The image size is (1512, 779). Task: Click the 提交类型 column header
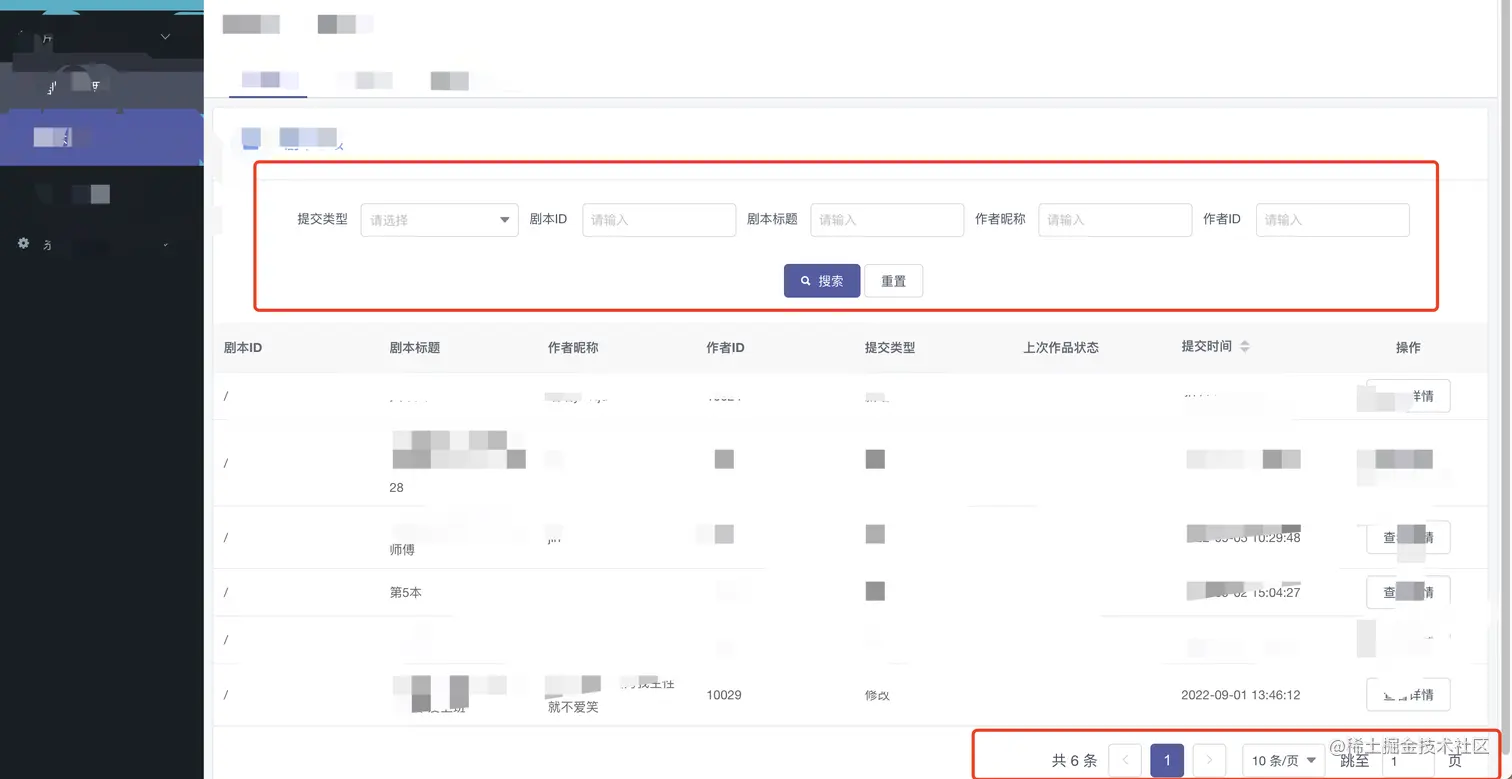[x=890, y=348]
